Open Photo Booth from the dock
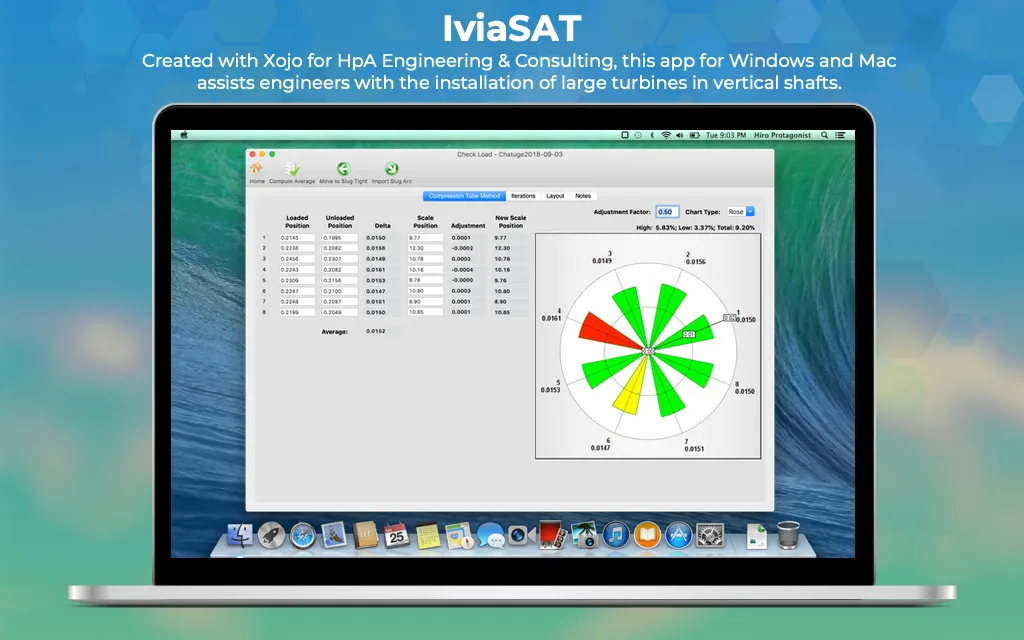The height and width of the screenshot is (640, 1024). pos(552,536)
